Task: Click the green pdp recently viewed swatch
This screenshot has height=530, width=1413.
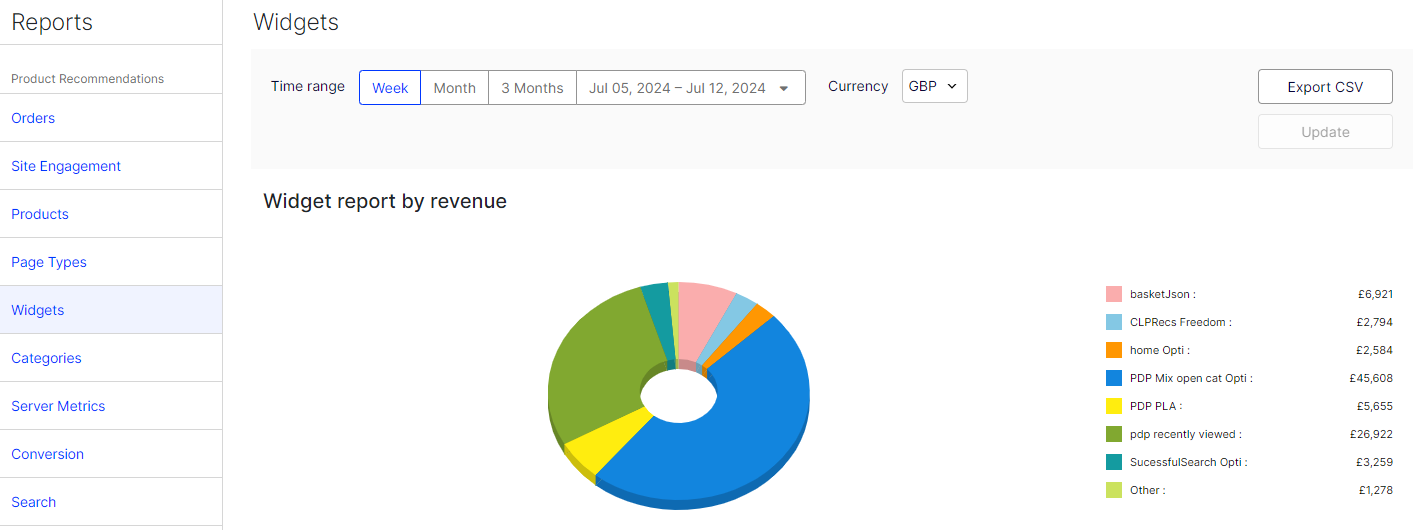Action: [x=1113, y=434]
